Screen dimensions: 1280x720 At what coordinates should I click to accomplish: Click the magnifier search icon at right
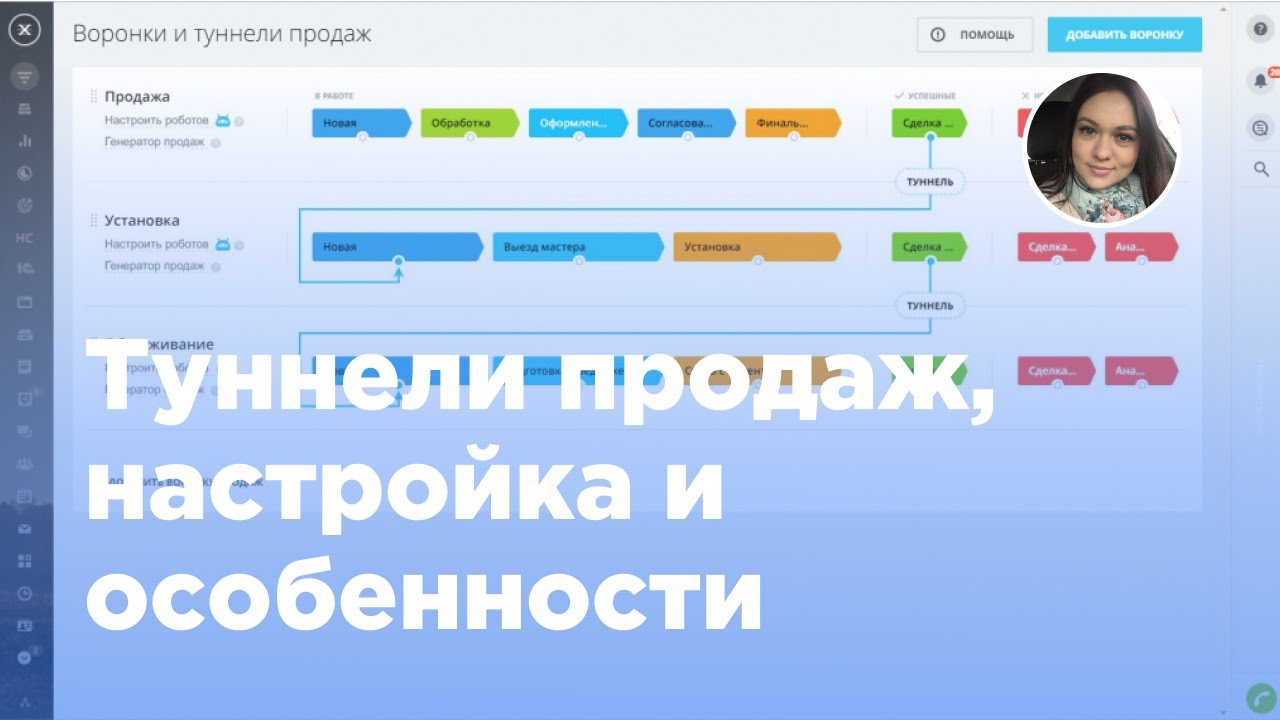click(1261, 170)
